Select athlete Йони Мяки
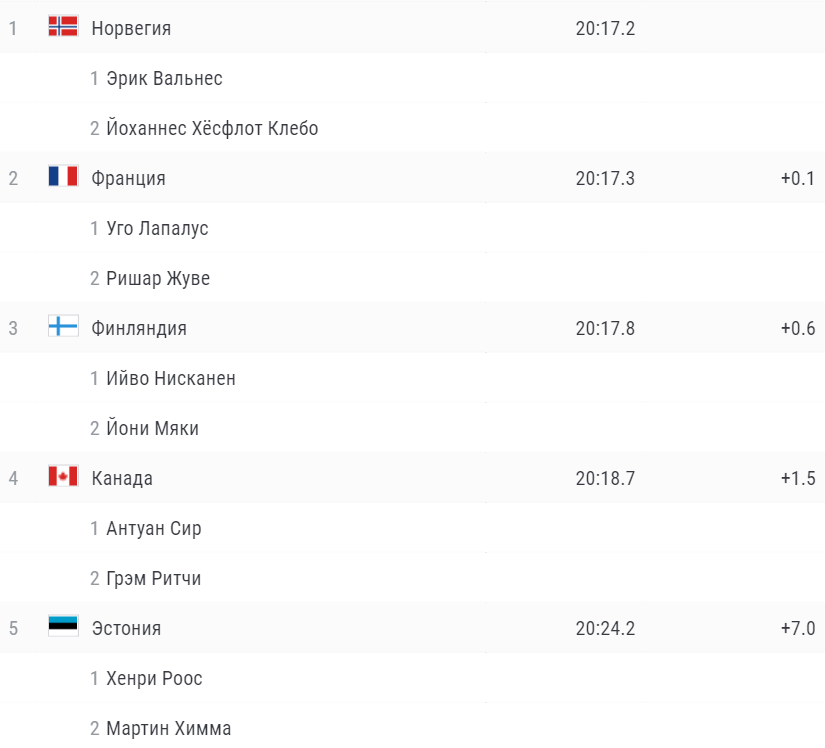This screenshot has height=748, width=825. coord(153,428)
